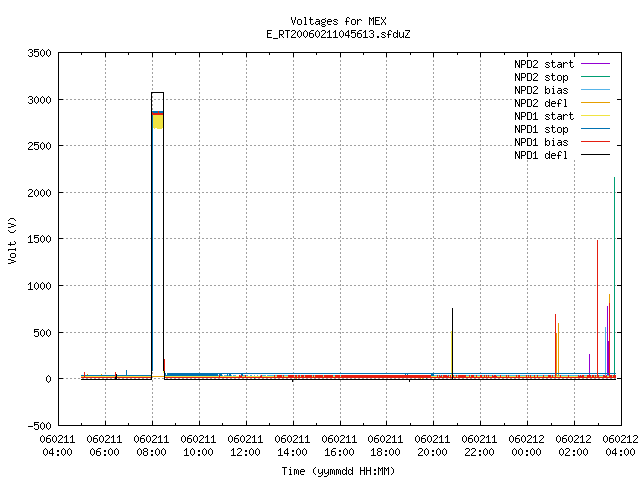Click the '060212 04:00' x-axis tick label

click(620, 446)
